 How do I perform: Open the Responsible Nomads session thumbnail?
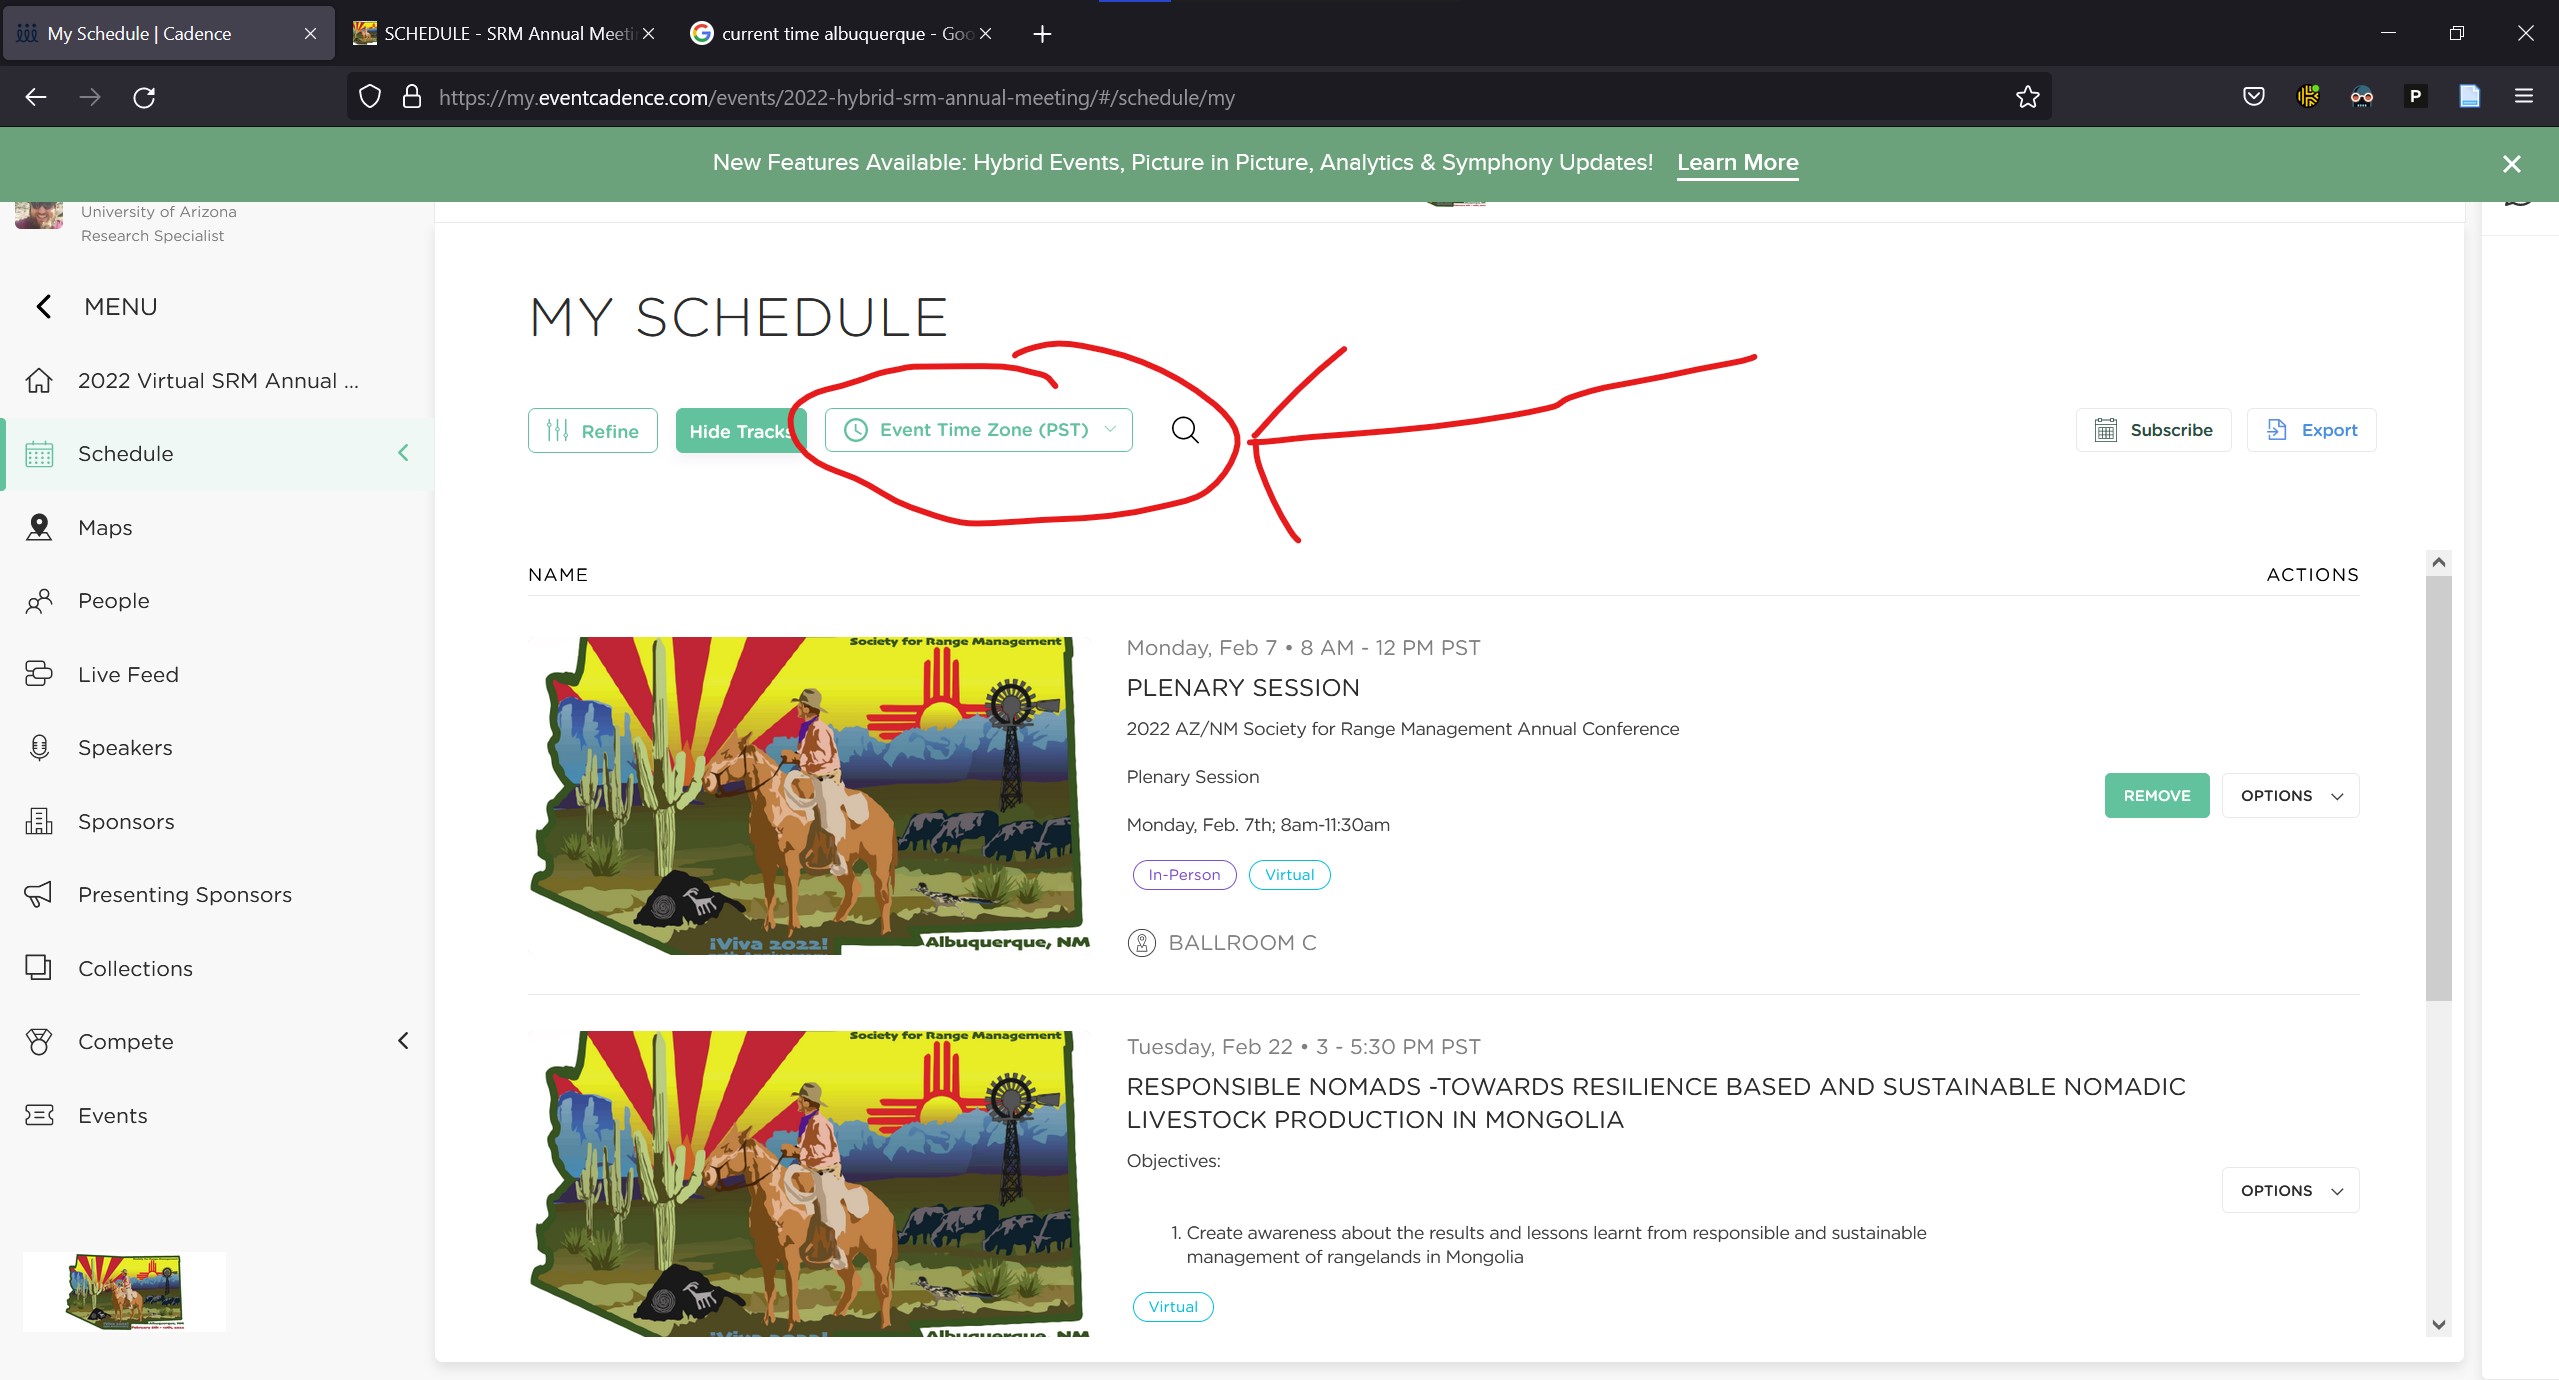[810, 1184]
